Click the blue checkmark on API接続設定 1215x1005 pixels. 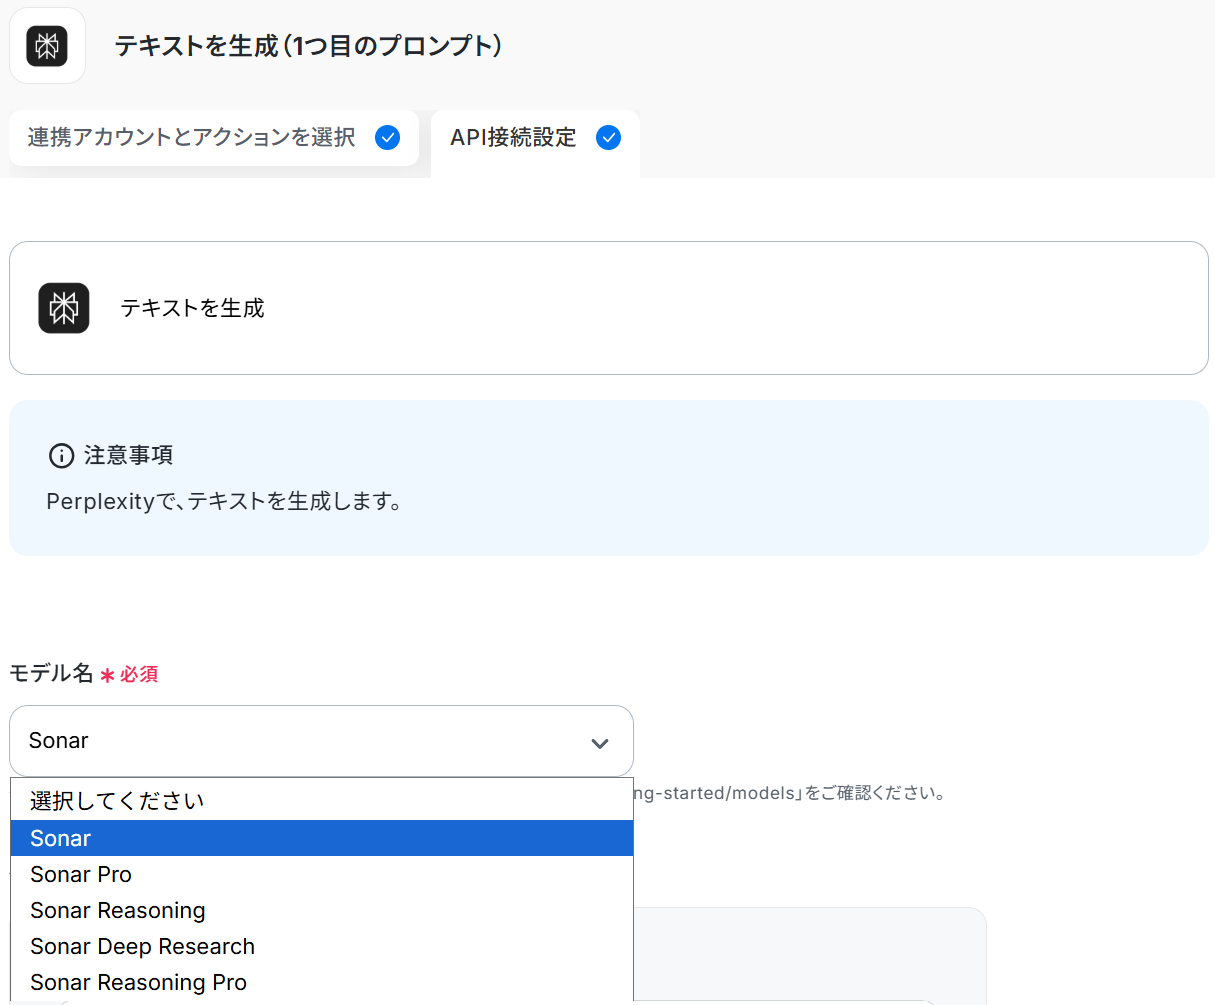pos(608,138)
